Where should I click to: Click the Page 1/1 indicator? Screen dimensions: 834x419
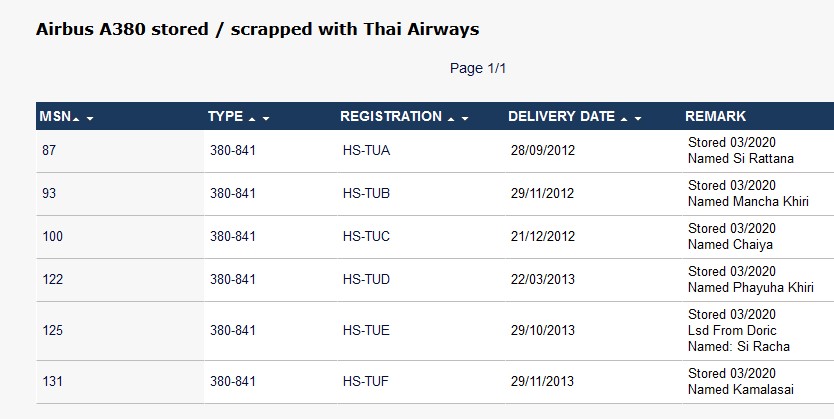[478, 69]
